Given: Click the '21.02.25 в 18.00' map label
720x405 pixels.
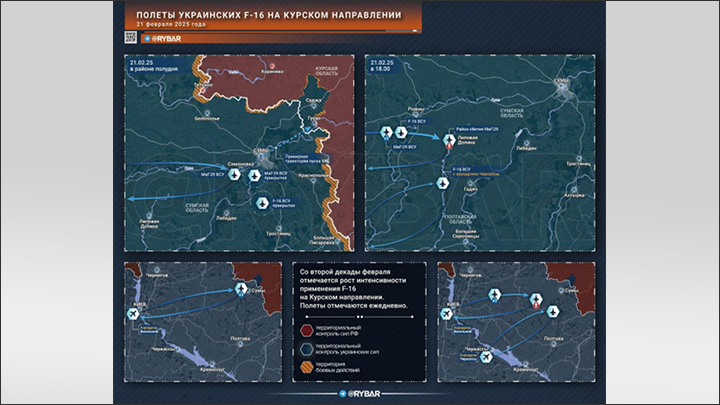Looking at the screenshot, I should pyautogui.click(x=382, y=66).
